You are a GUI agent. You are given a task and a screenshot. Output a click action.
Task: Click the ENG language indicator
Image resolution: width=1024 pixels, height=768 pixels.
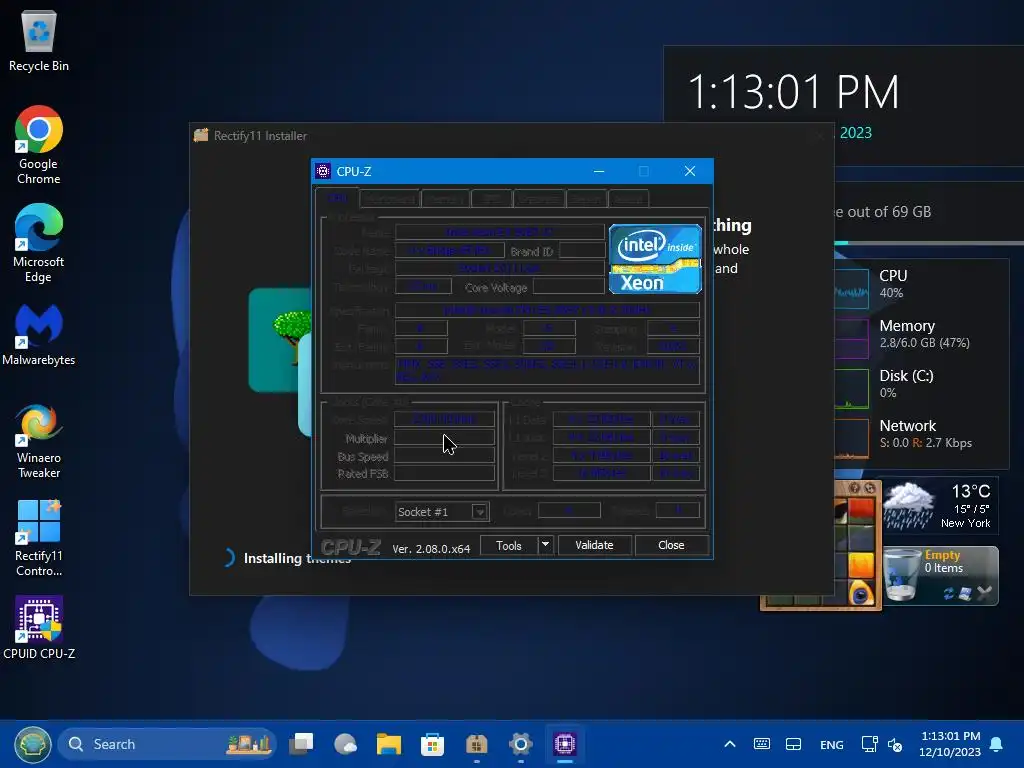pos(831,744)
